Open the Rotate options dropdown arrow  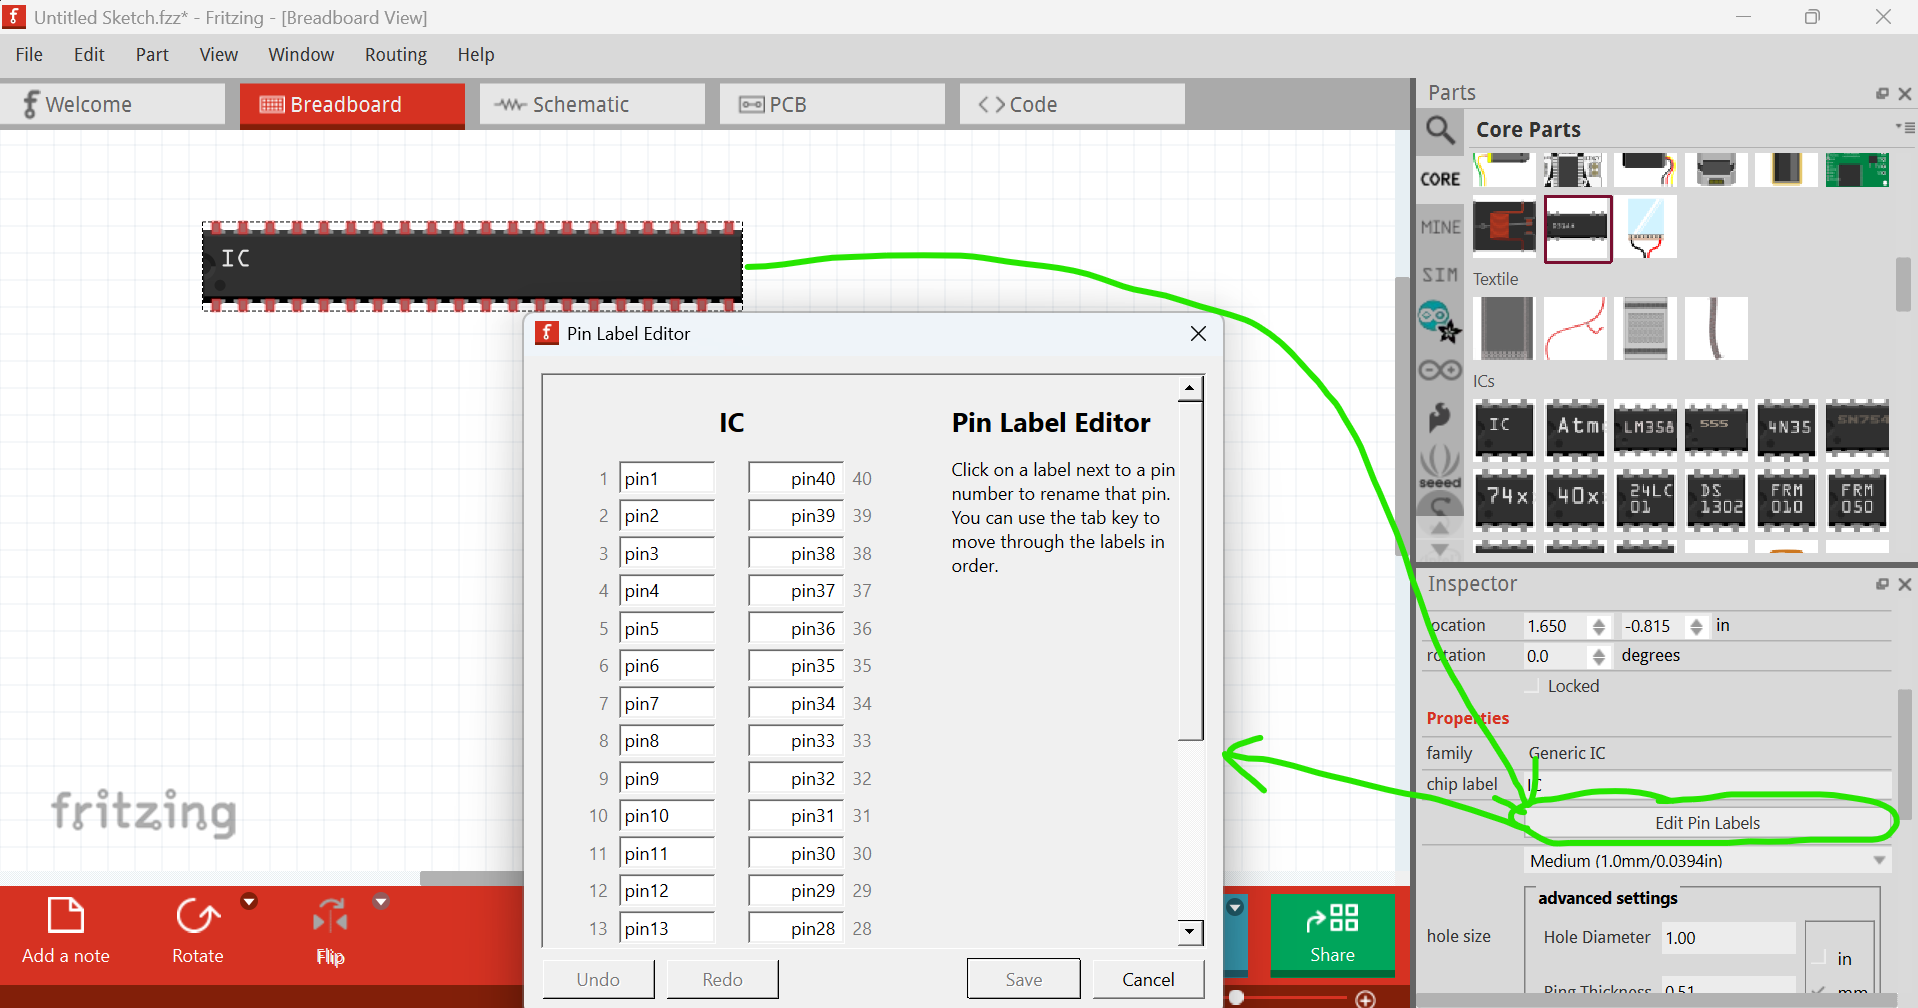coord(249,901)
